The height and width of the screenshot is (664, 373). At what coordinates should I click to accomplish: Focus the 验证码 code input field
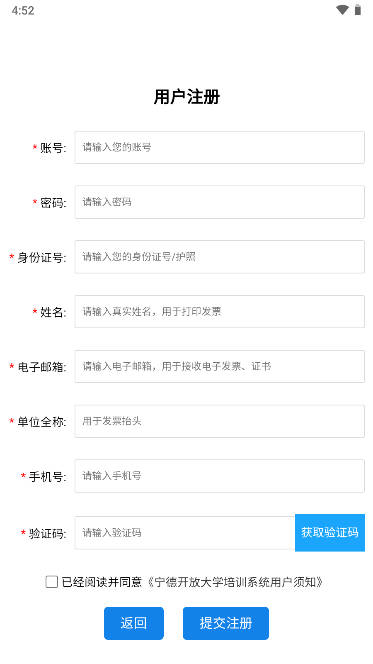(185, 533)
